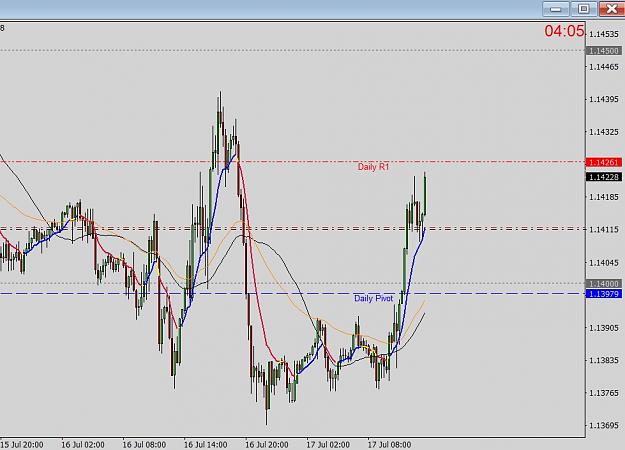Click the 16 Jul 14:00 time label

tap(206, 444)
